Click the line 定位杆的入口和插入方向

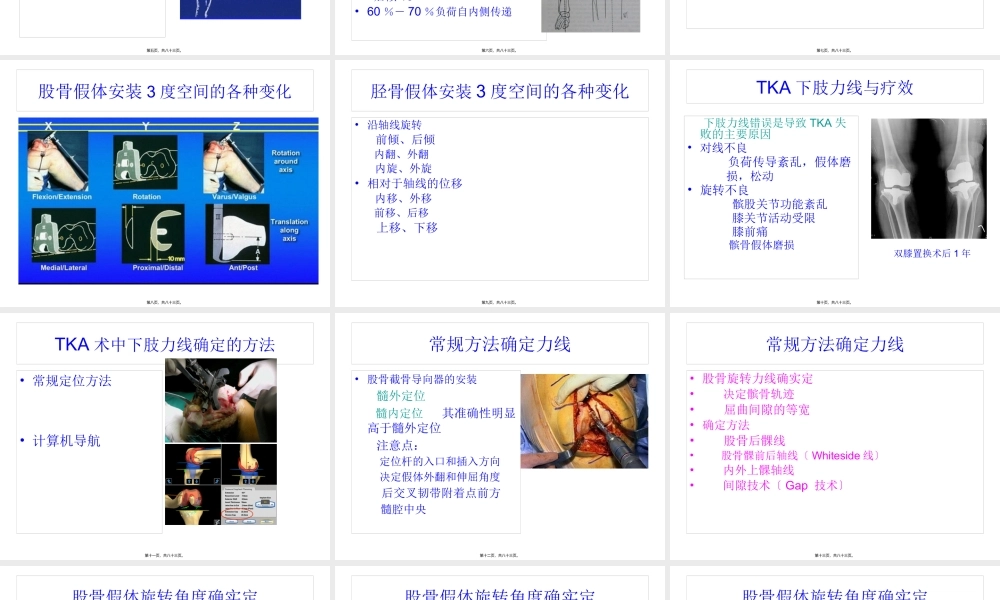[x=439, y=462]
